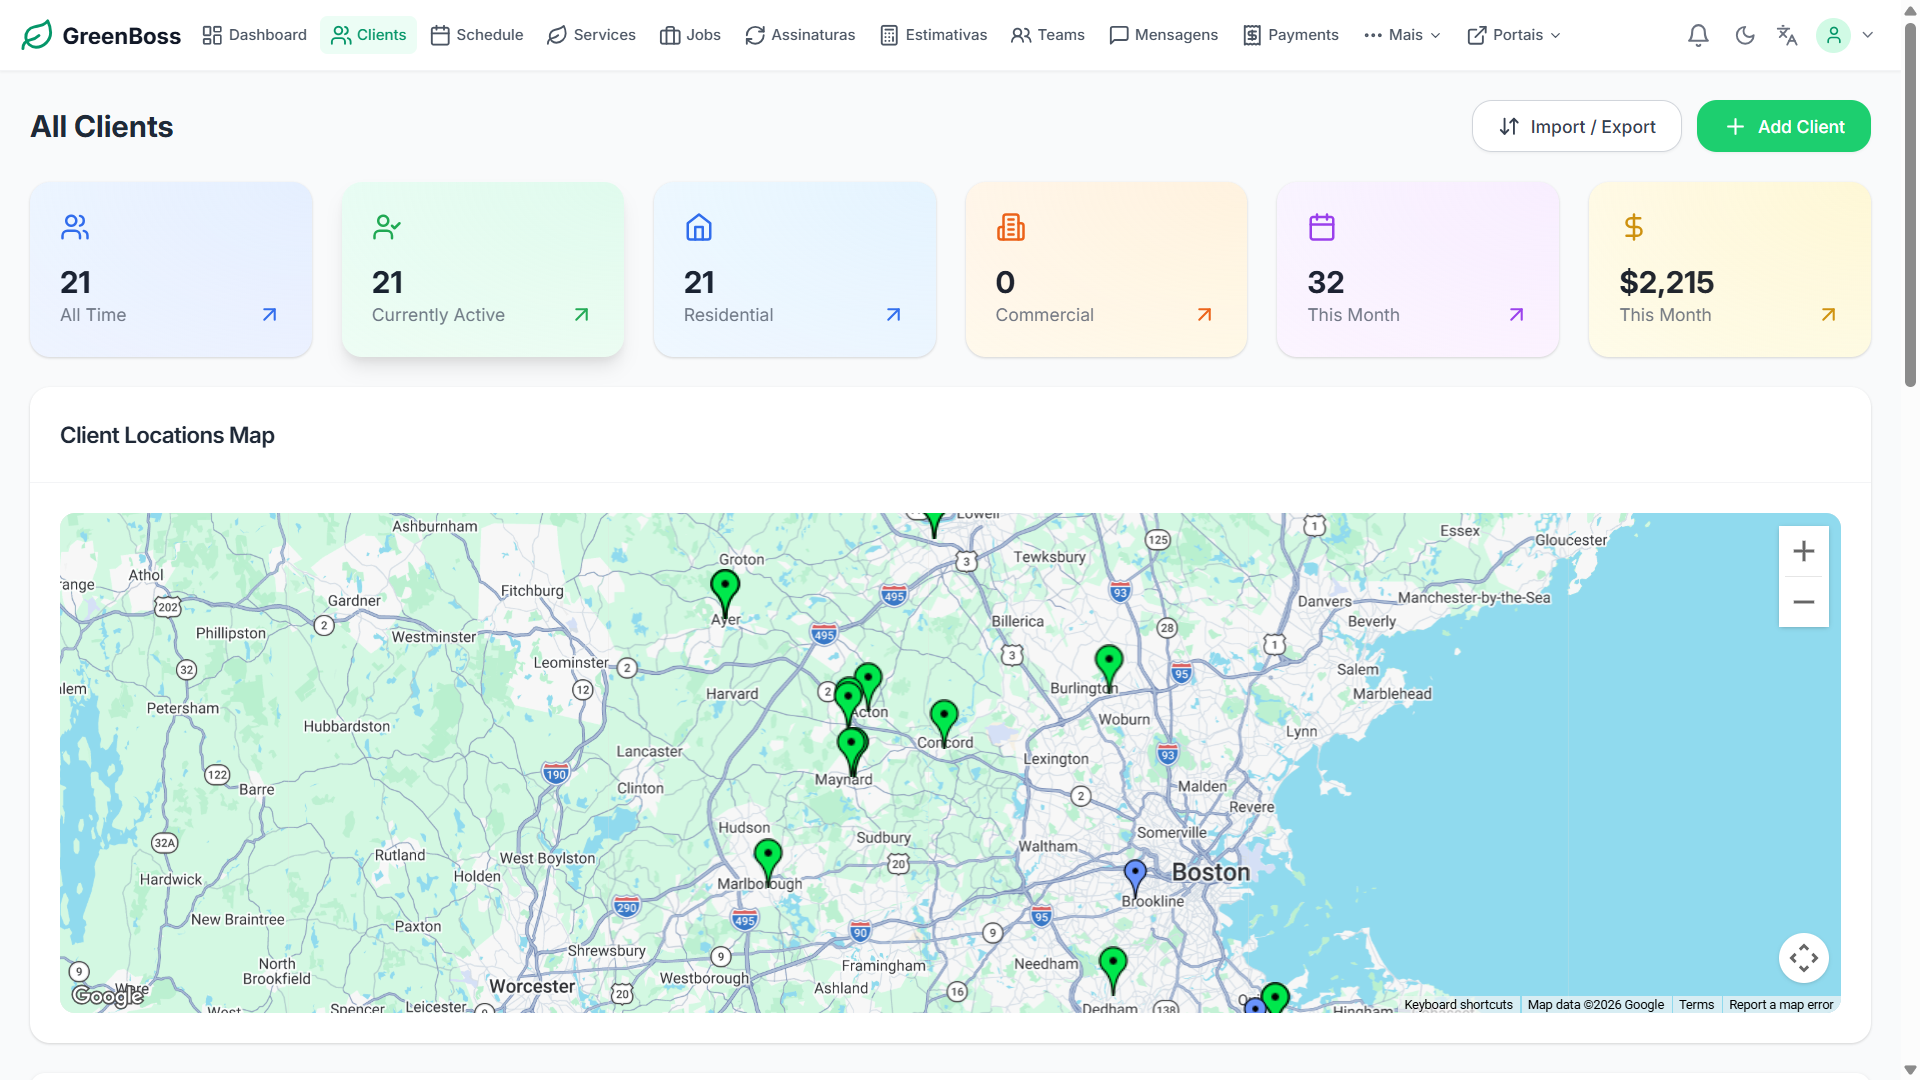Open Keyboard shortcuts on the map
Image resolution: width=1920 pixels, height=1080 pixels.
pos(1457,1005)
